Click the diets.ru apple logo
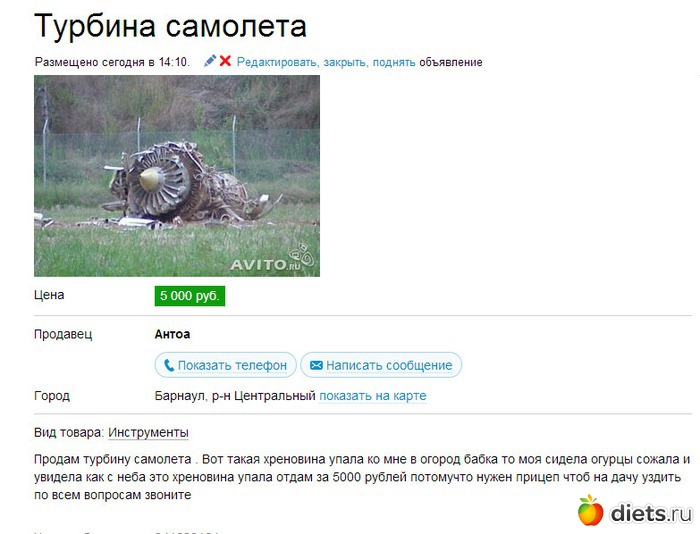 (x=591, y=510)
